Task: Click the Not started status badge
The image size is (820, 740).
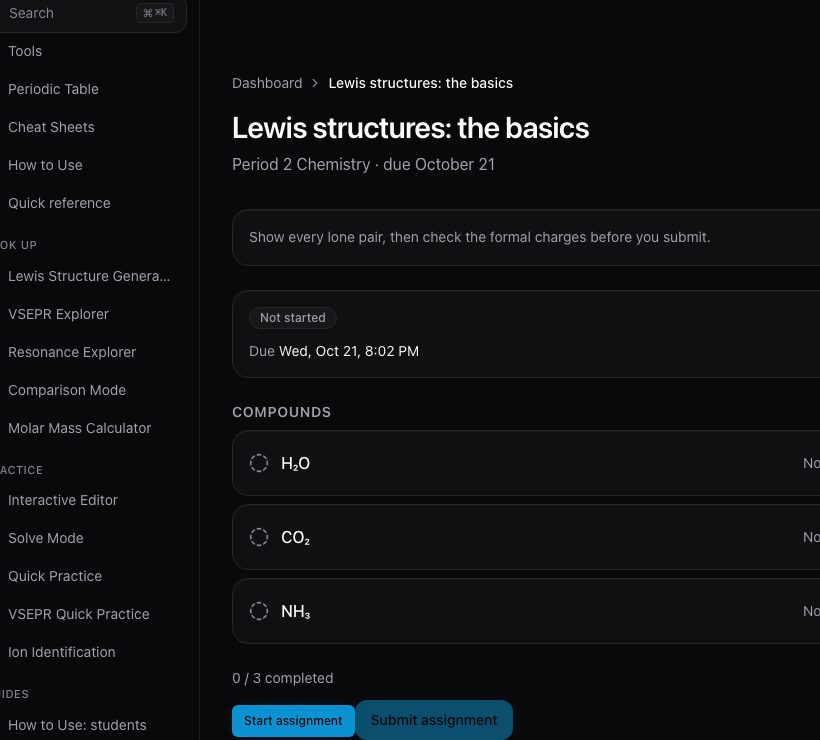Action: [x=293, y=318]
